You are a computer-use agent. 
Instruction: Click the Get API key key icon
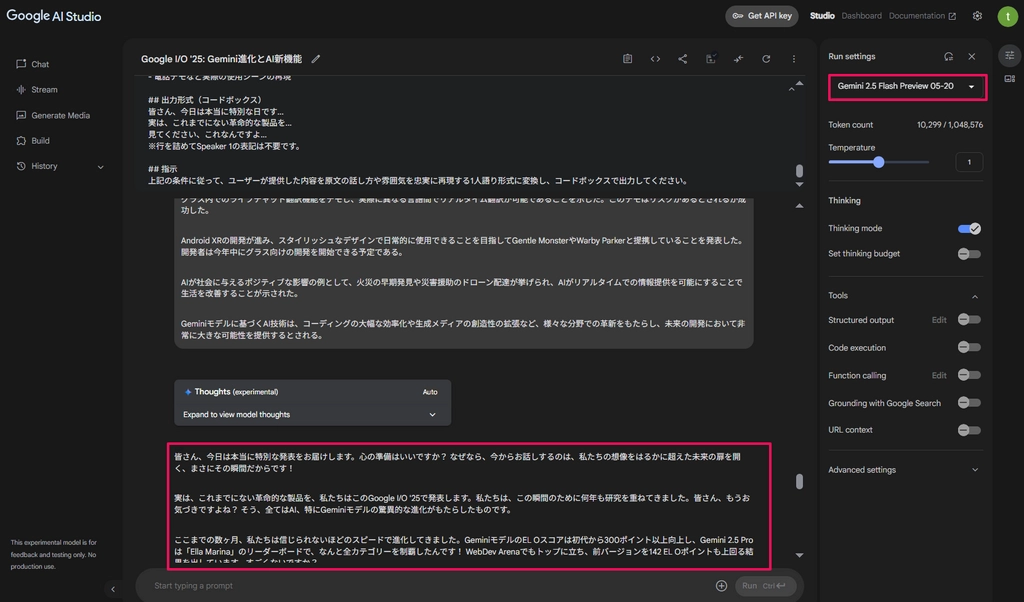737,16
